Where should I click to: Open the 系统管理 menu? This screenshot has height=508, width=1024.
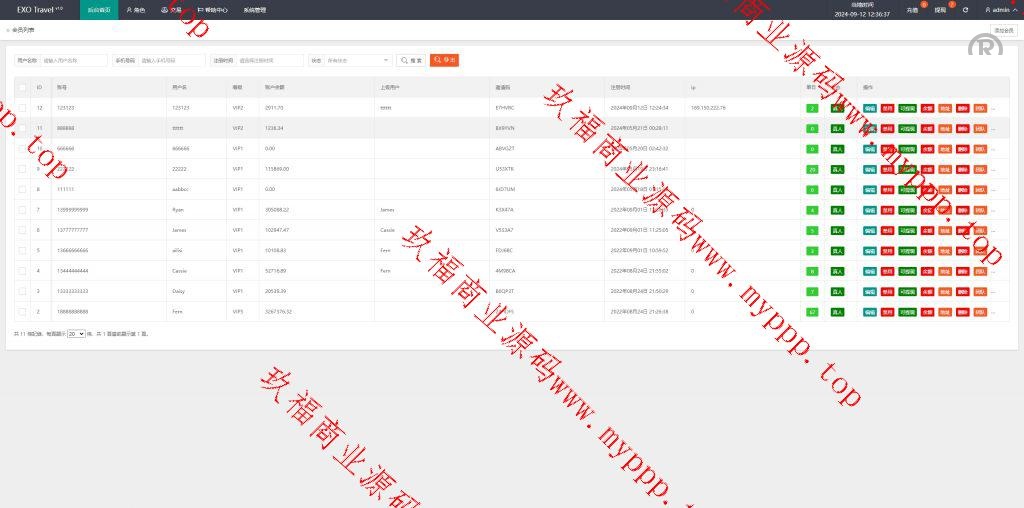[255, 10]
